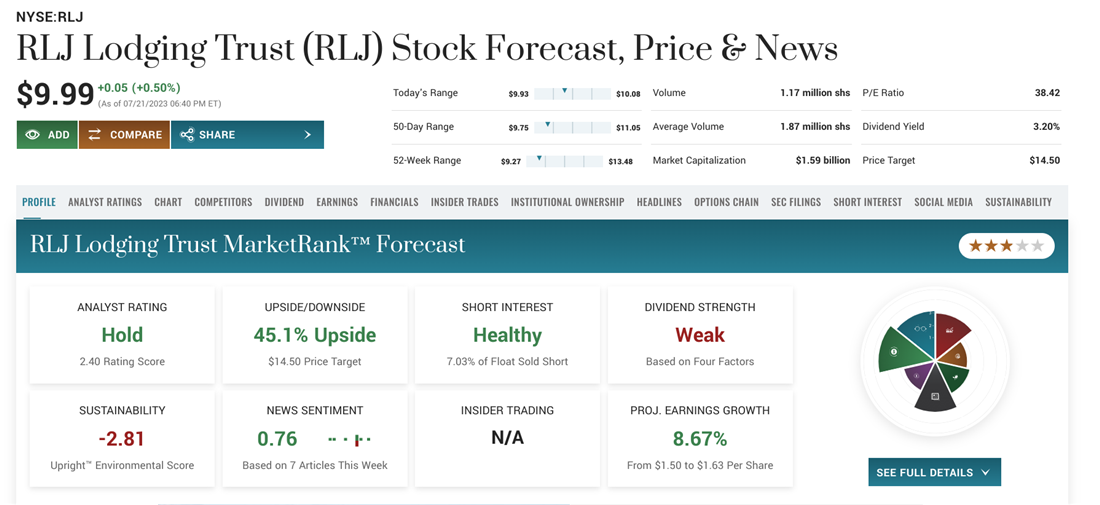
Task: Click the dark green right segment of pie chart
Action: (954, 378)
